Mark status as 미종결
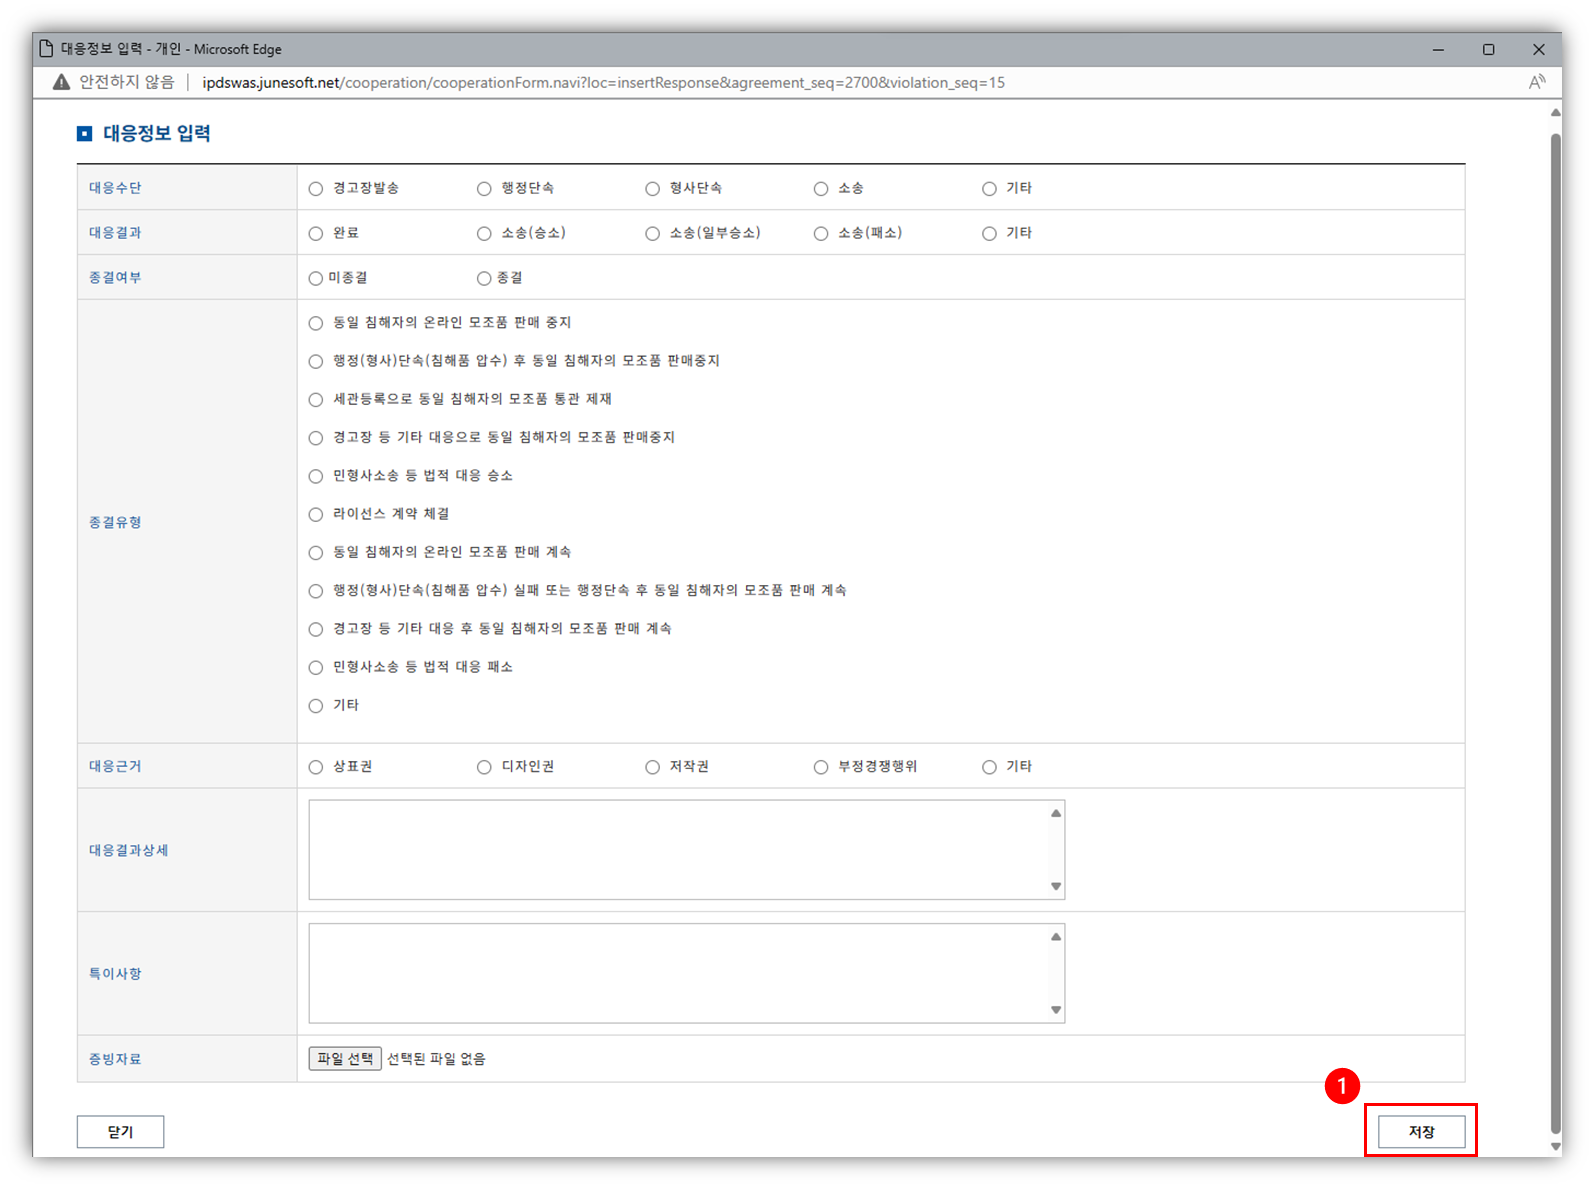The height and width of the screenshot is (1189, 1594). click(316, 279)
